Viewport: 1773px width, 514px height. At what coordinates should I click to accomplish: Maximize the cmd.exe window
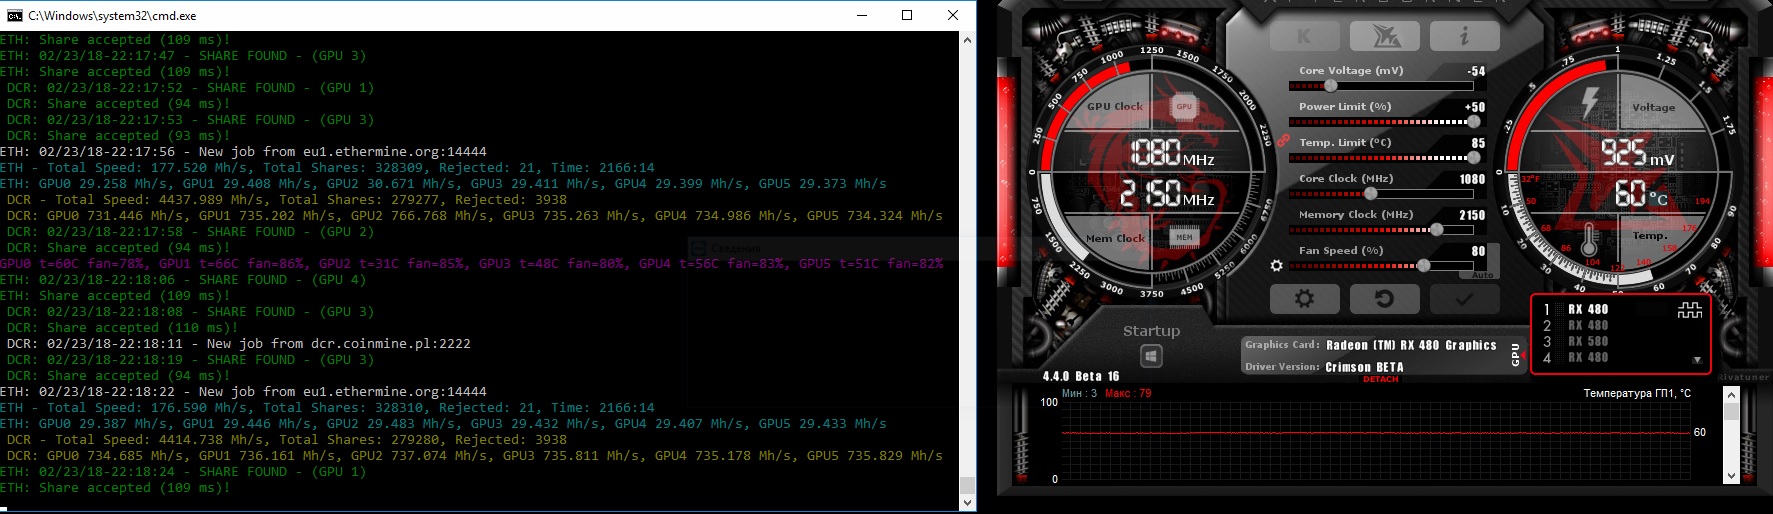tap(907, 15)
